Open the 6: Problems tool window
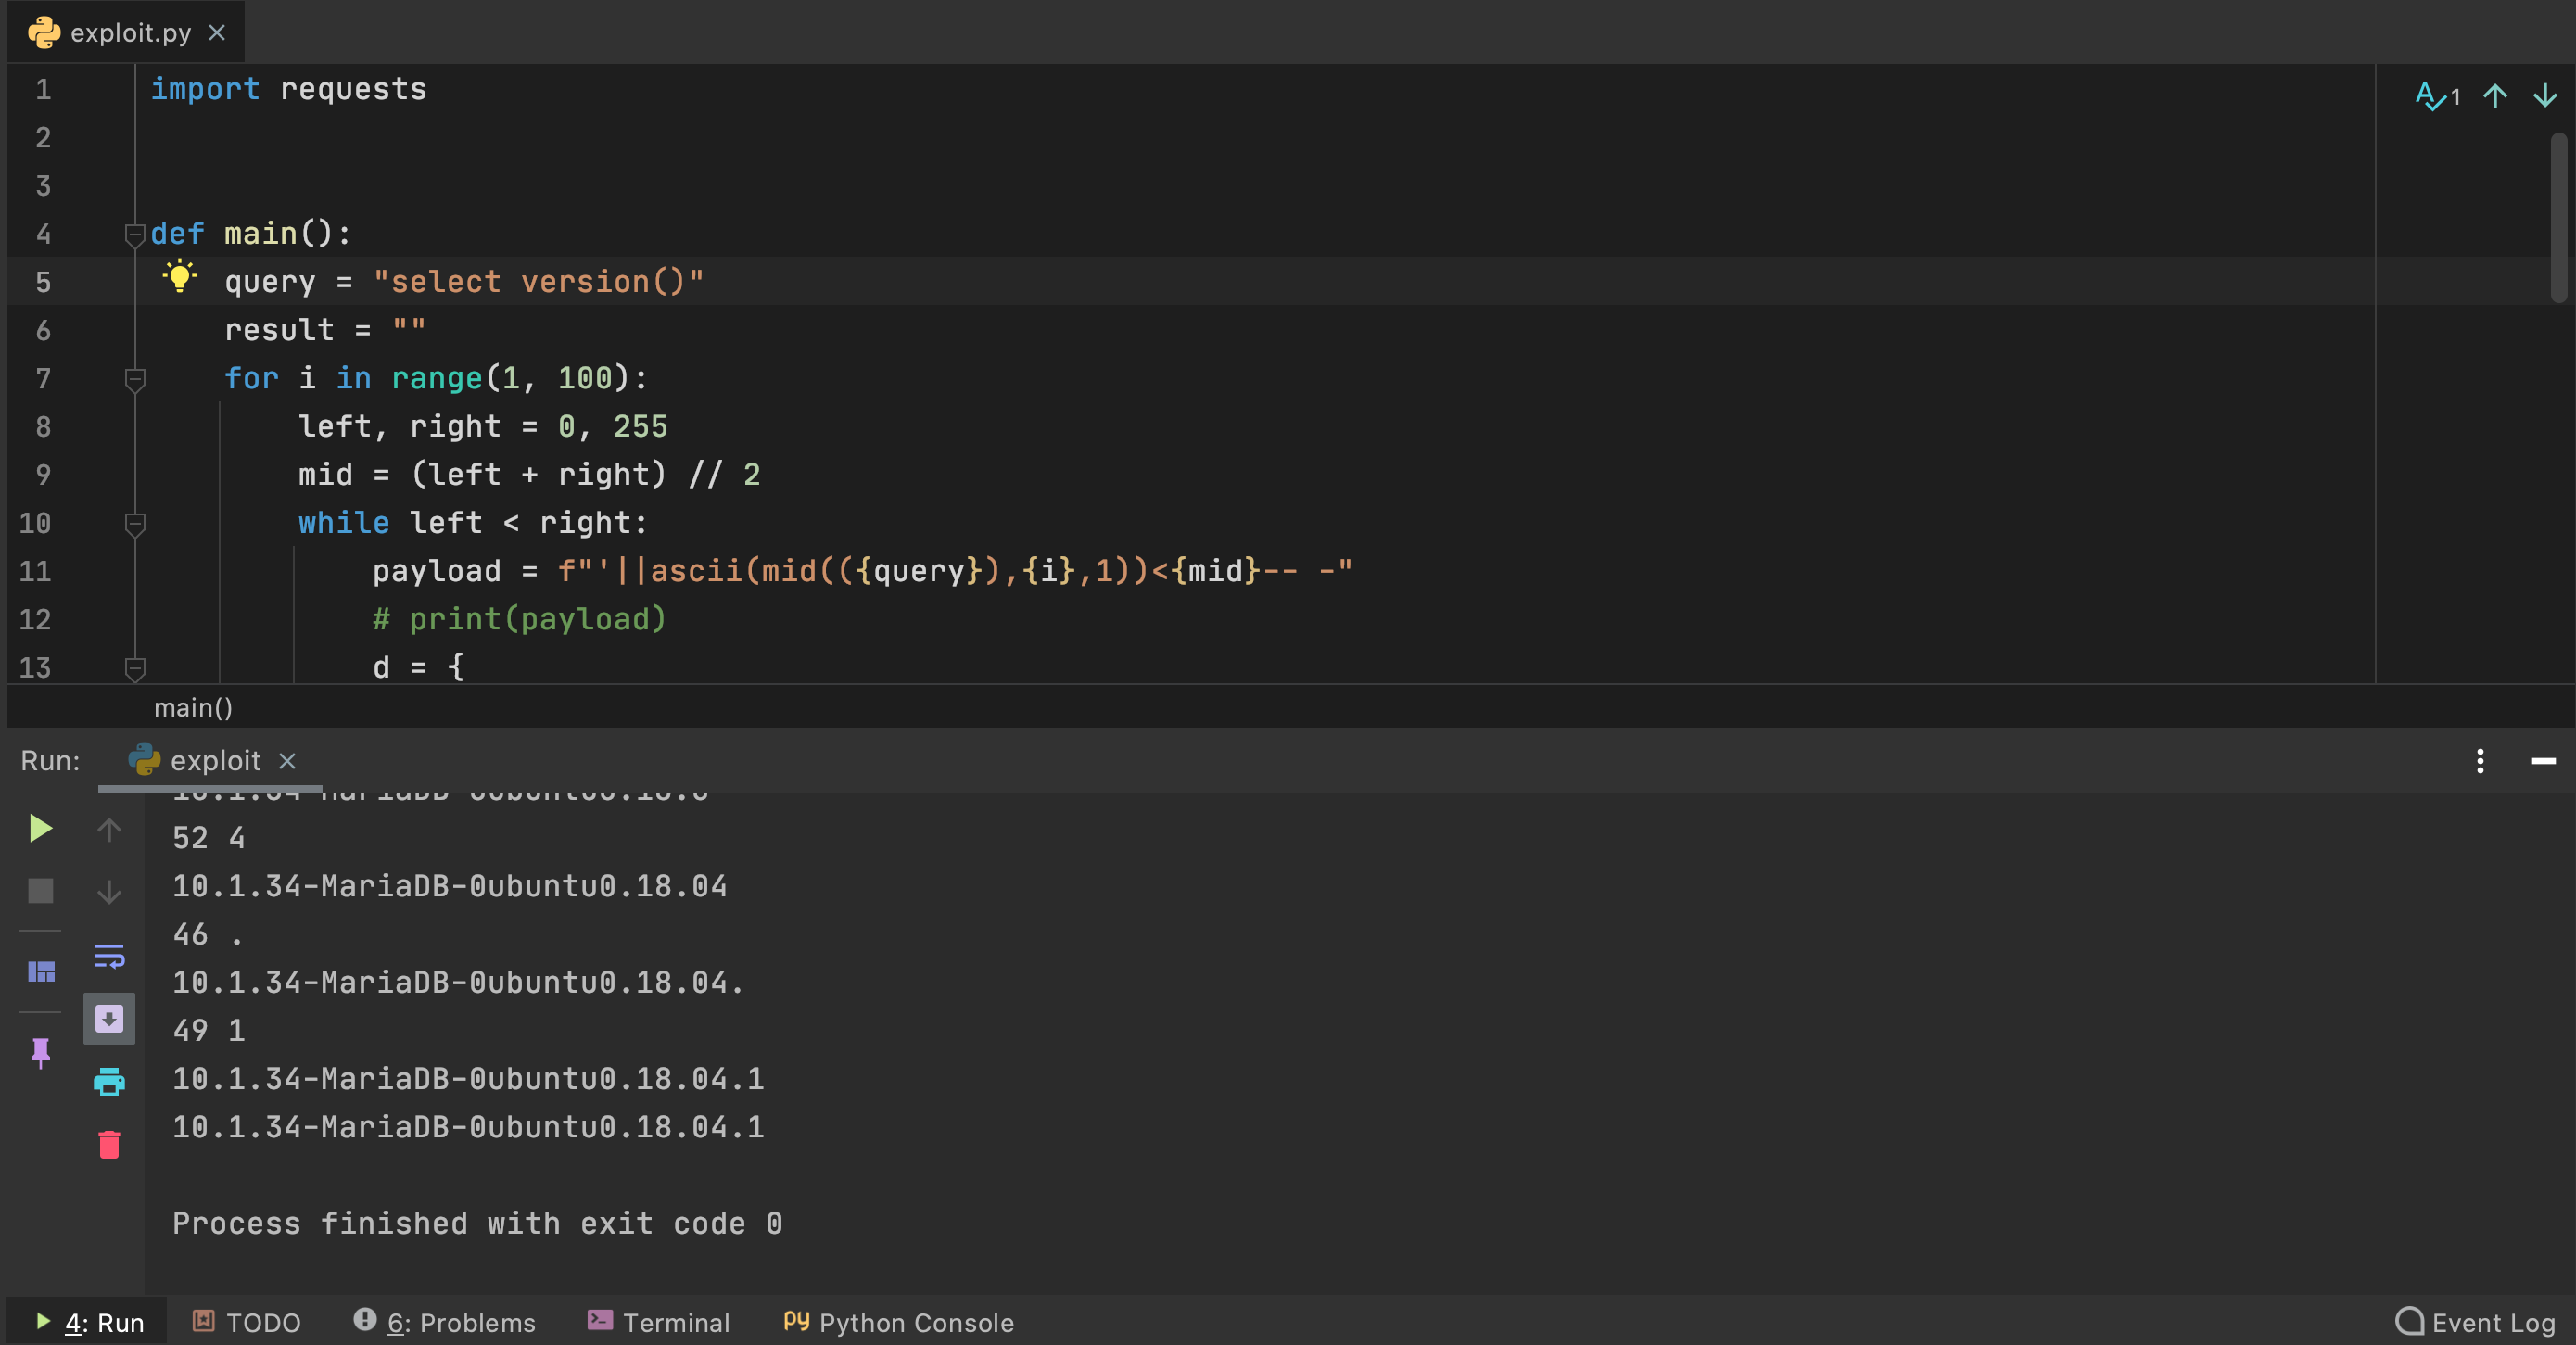2576x1345 pixels. 445,1322
